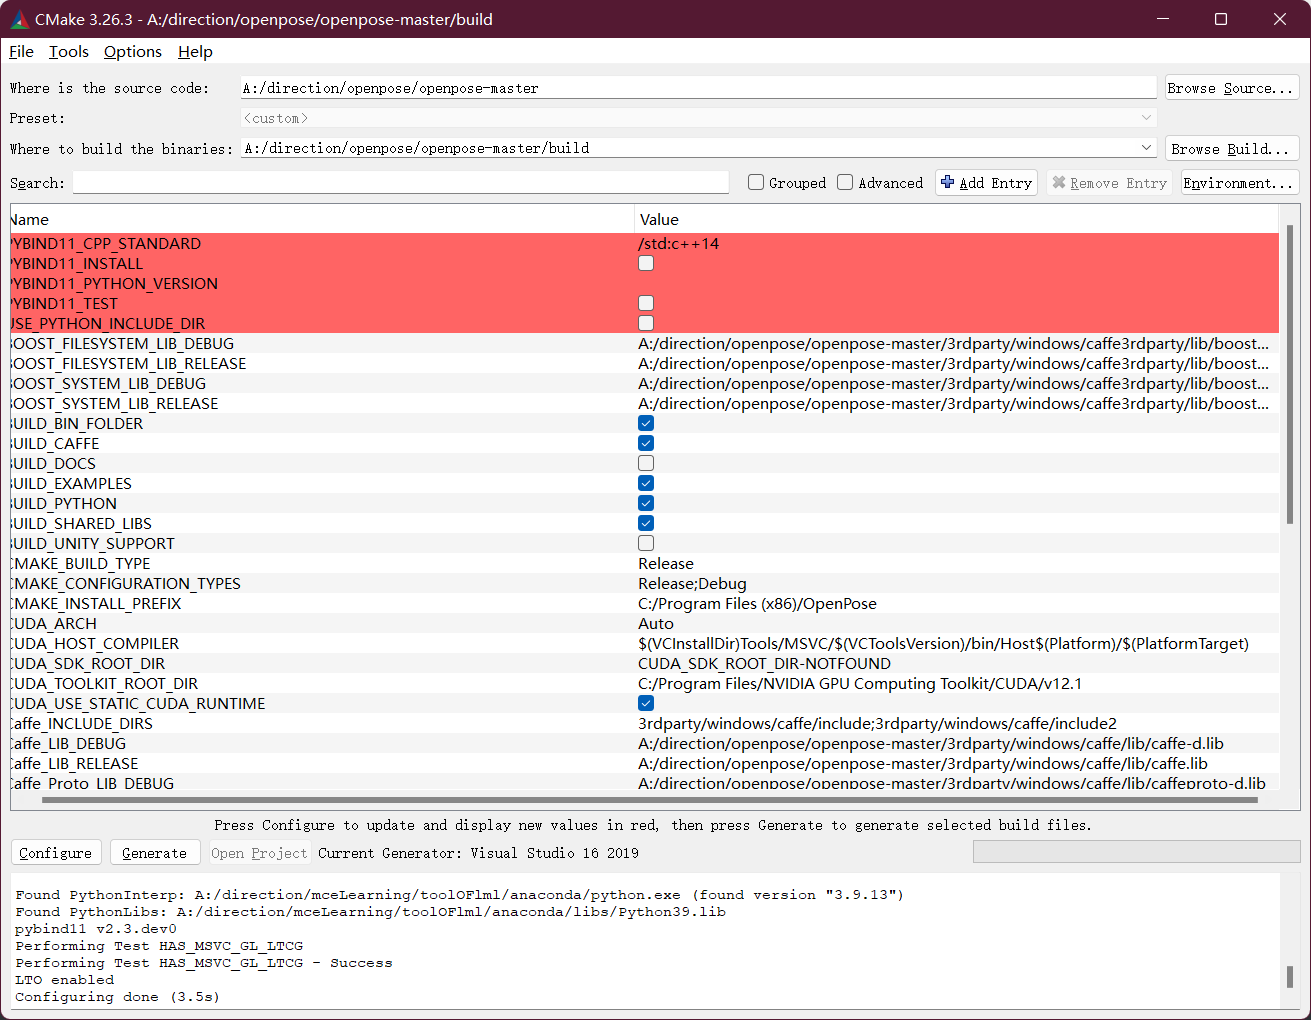1311x1020 pixels.
Task: Open the File menu
Action: [21, 52]
